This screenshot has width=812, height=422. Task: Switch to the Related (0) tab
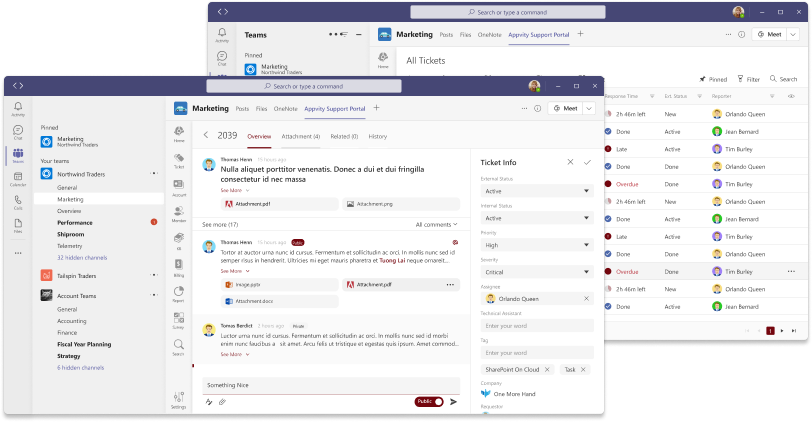pos(344,136)
